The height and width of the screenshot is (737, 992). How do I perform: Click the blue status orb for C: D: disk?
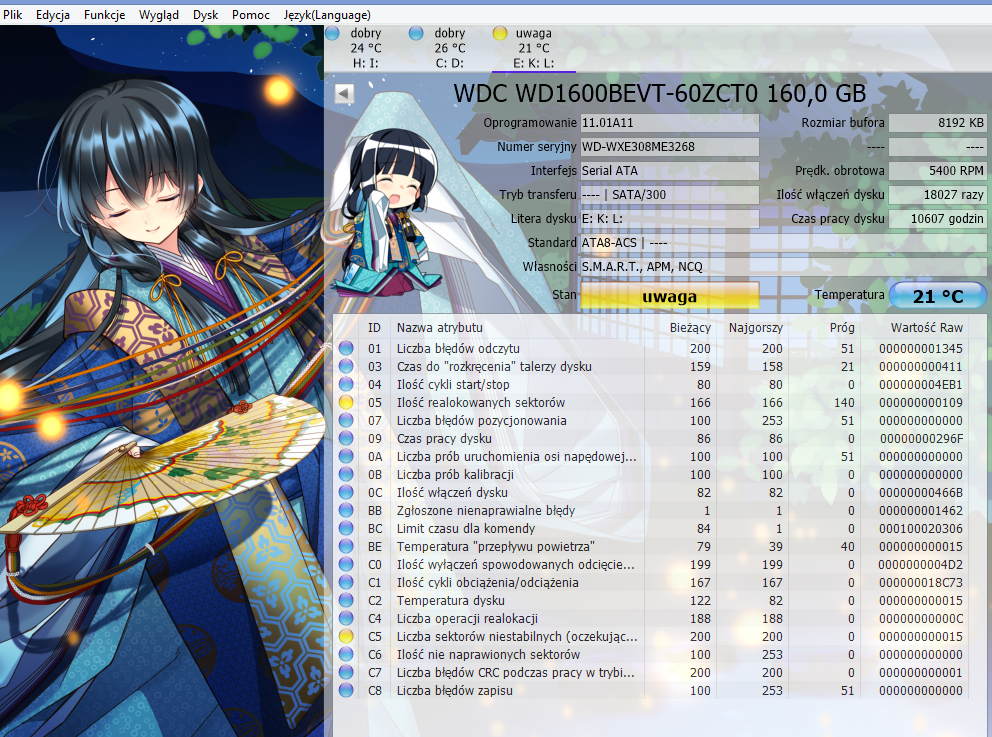pyautogui.click(x=416, y=33)
